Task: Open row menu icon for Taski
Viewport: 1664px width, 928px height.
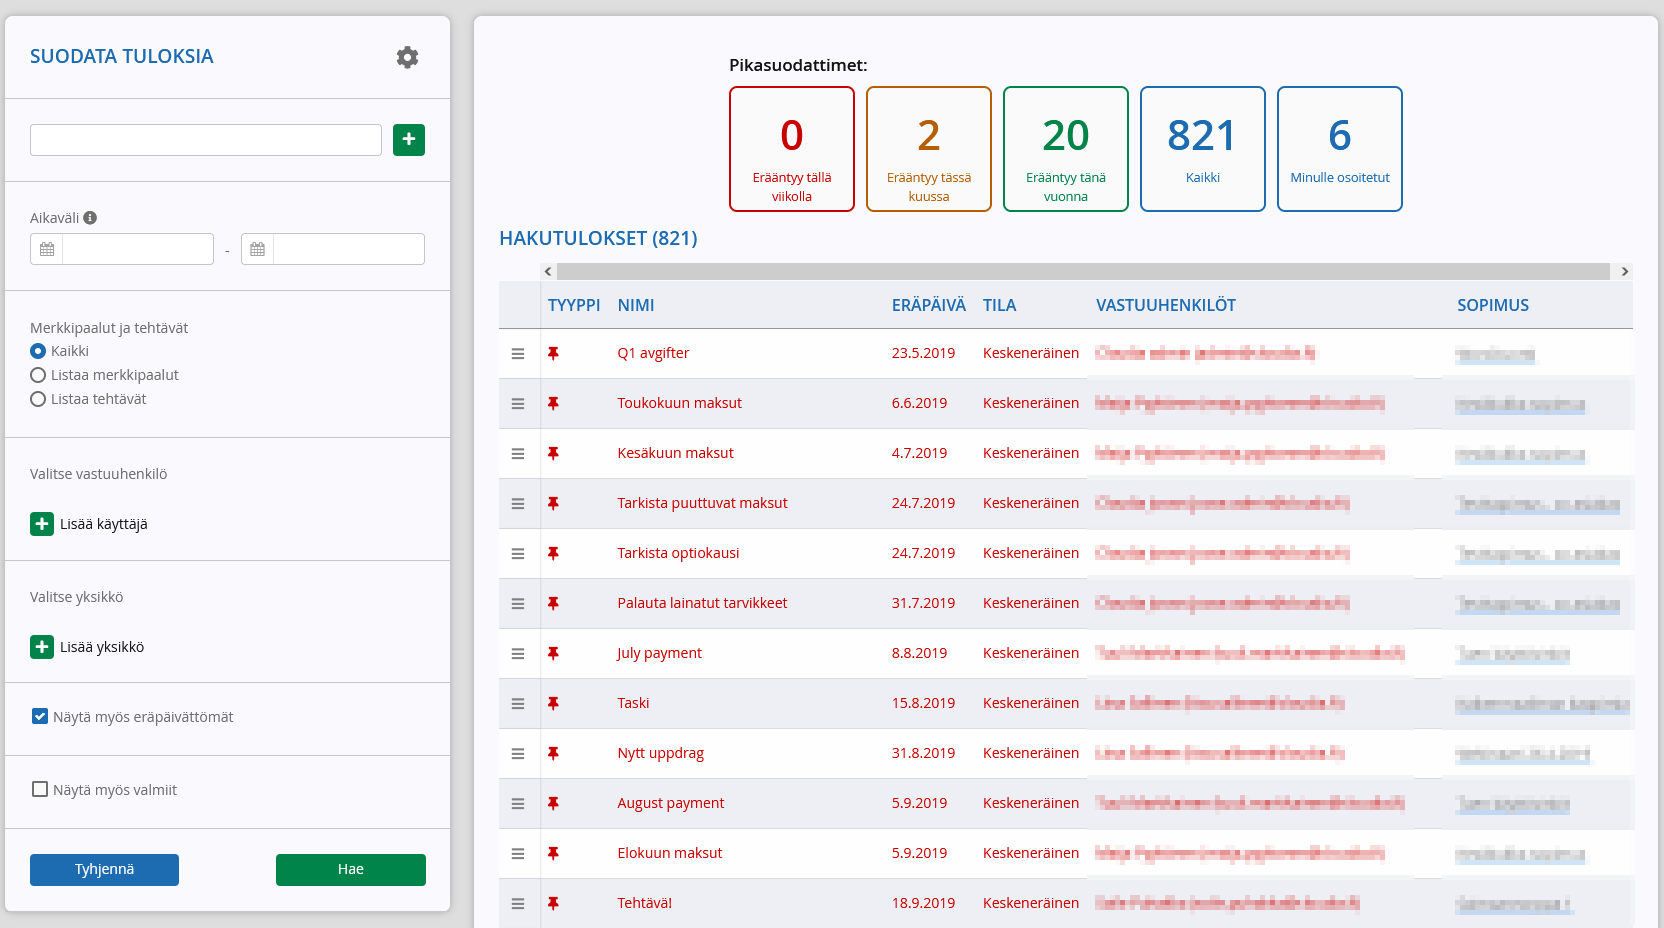Action: click(518, 704)
